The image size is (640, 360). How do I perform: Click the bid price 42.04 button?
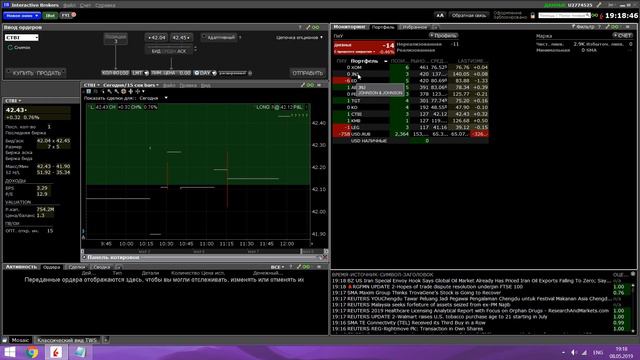[156, 38]
